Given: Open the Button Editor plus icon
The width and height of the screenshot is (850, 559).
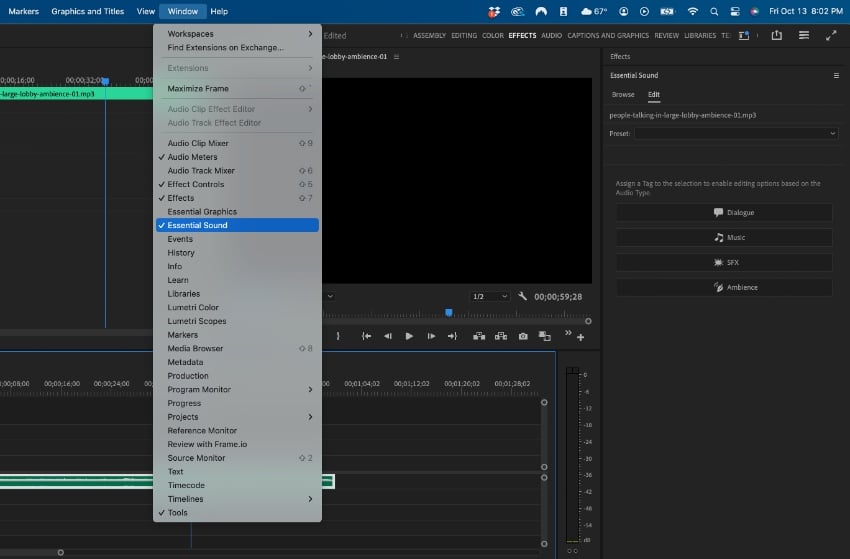Looking at the screenshot, I should coord(581,338).
